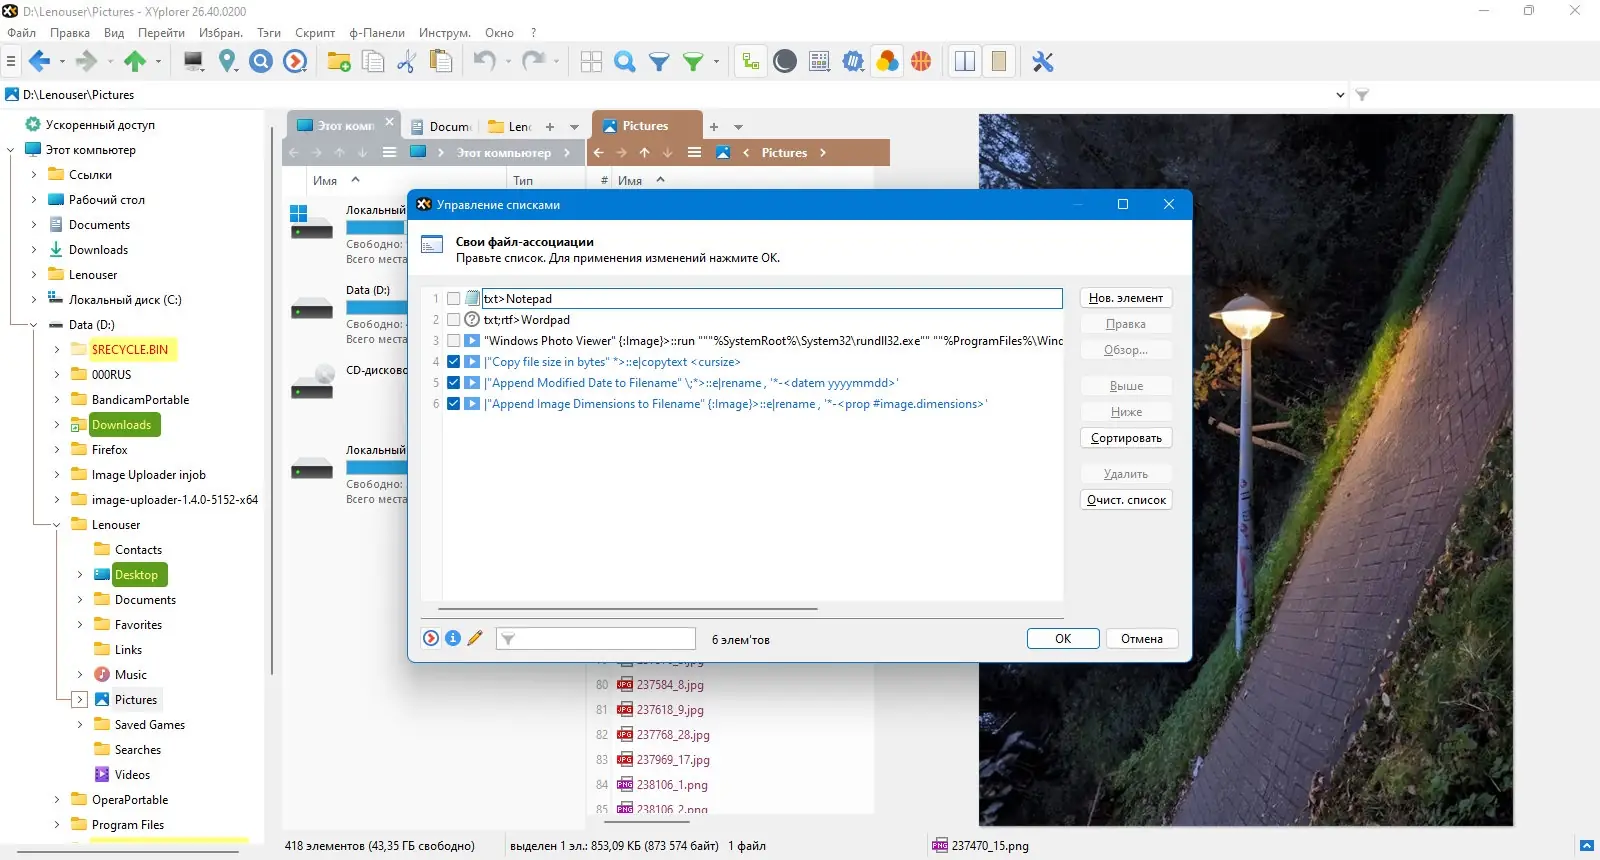Click the pencil edit icon in dialog
The image size is (1600, 860).
(x=475, y=638)
